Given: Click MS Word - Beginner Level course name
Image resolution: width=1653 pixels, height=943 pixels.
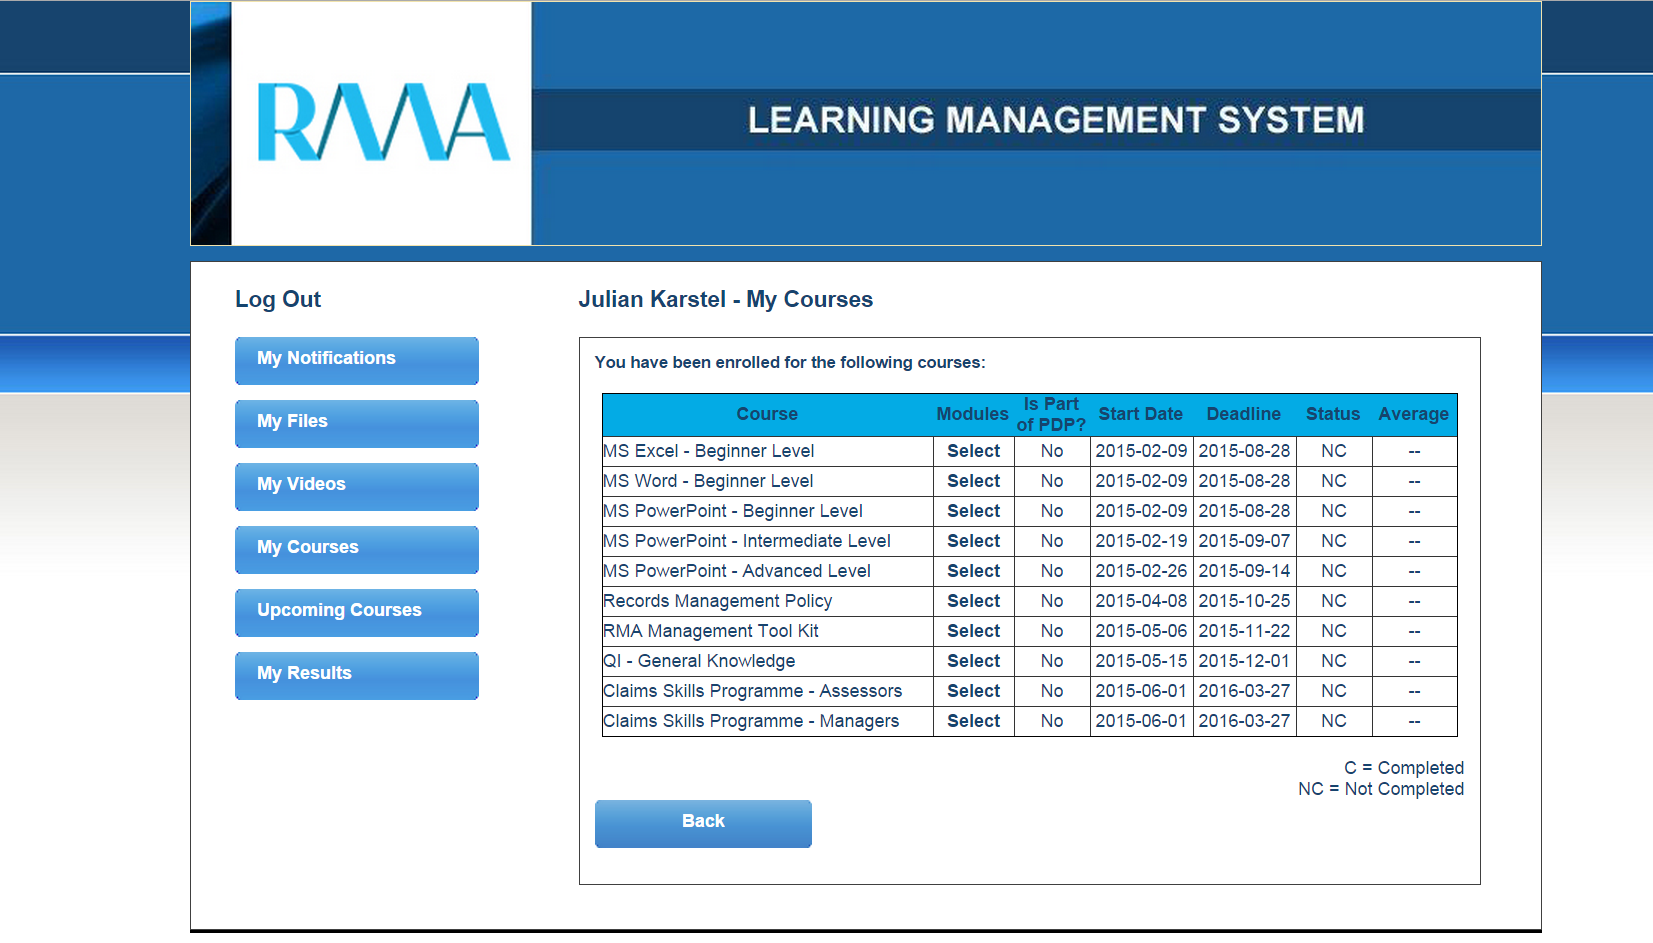Looking at the screenshot, I should [x=708, y=481].
